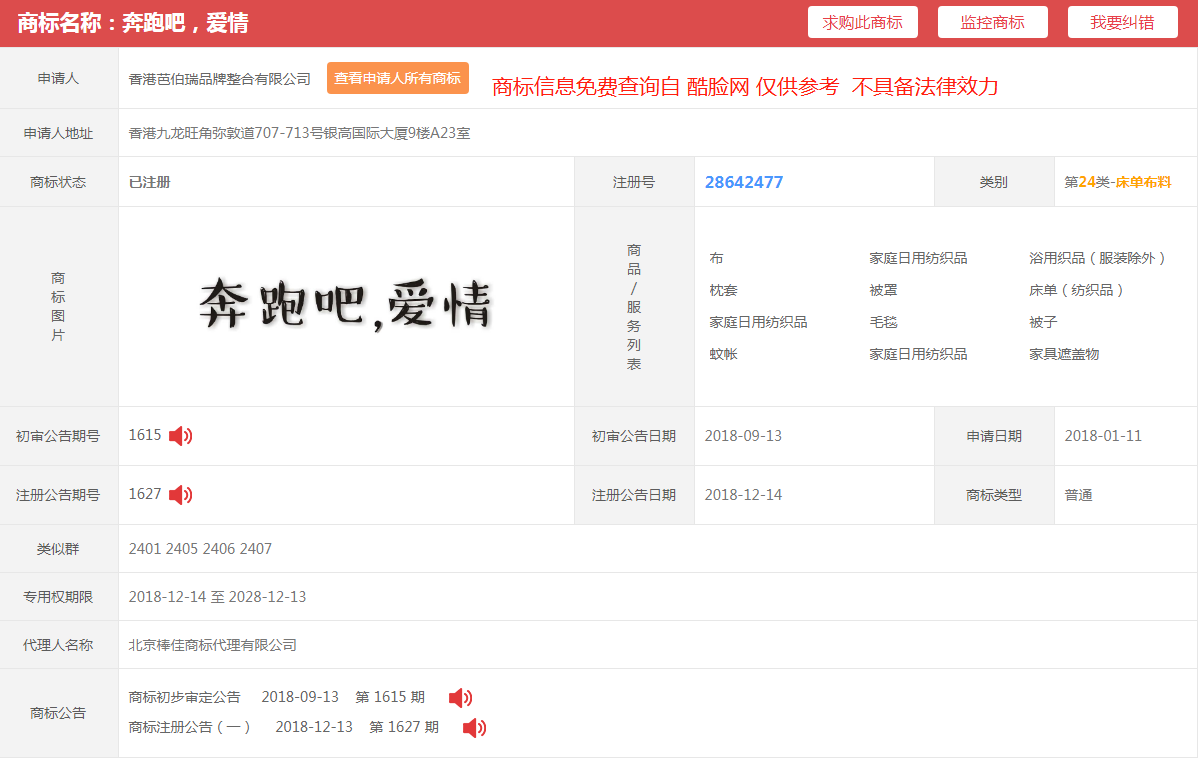Open the 监控商标 button
Screen dimensions: 1199x761
(993, 22)
